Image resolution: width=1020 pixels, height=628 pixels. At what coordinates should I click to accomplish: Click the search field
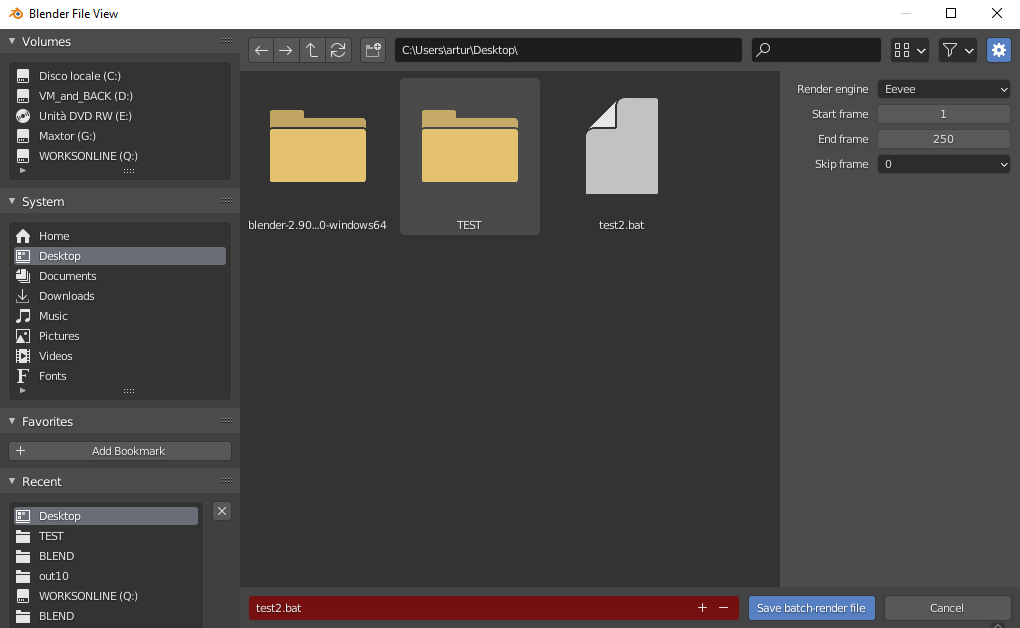[816, 50]
